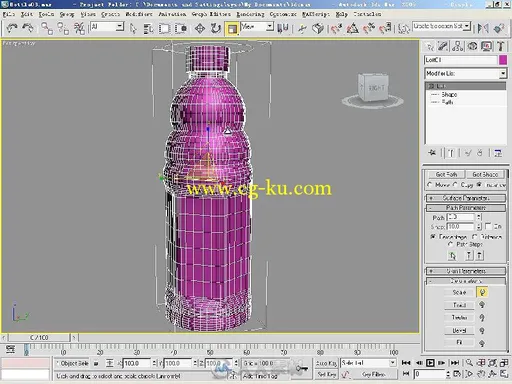Viewport: 512px width, 384px height.
Task: Click the Redo arrow icon
Action: pos(28,28)
